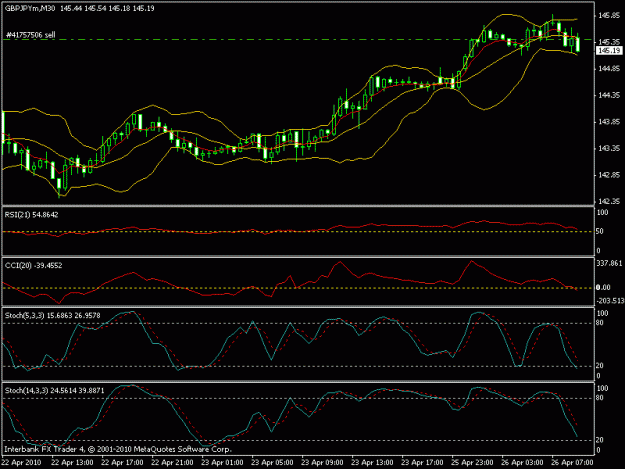The image size is (625, 469).
Task: Select the #41757506 sell order label
Action: [x=30, y=35]
